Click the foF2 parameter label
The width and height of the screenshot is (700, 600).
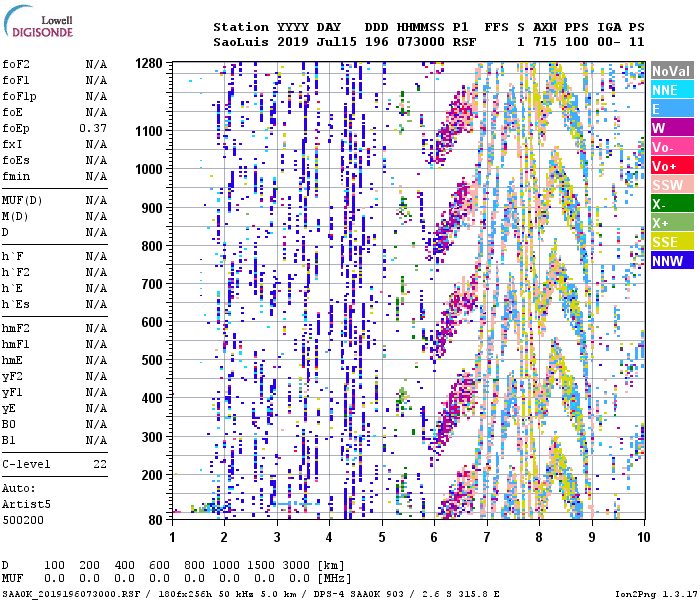coord(16,64)
